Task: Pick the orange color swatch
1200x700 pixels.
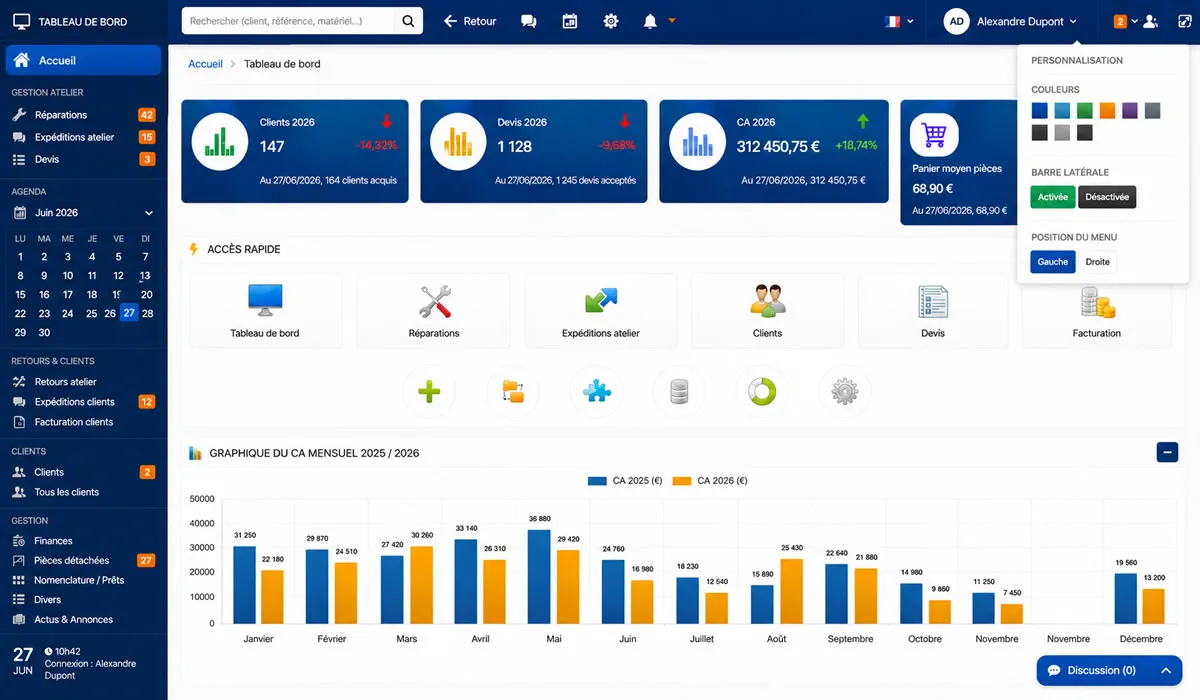Action: 1107,111
